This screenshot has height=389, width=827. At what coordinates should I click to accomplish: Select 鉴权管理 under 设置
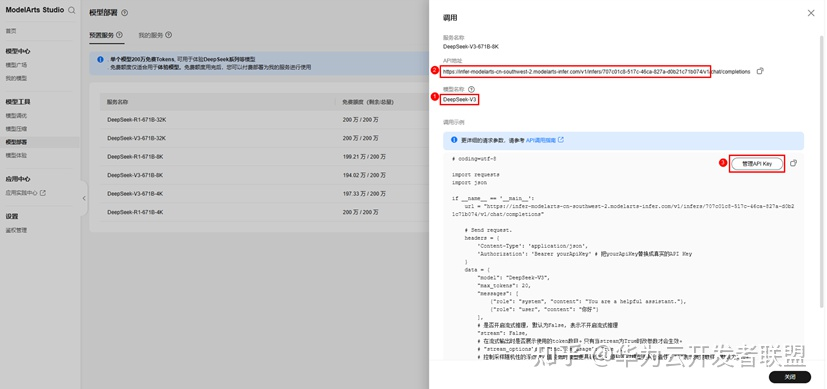click(16, 230)
